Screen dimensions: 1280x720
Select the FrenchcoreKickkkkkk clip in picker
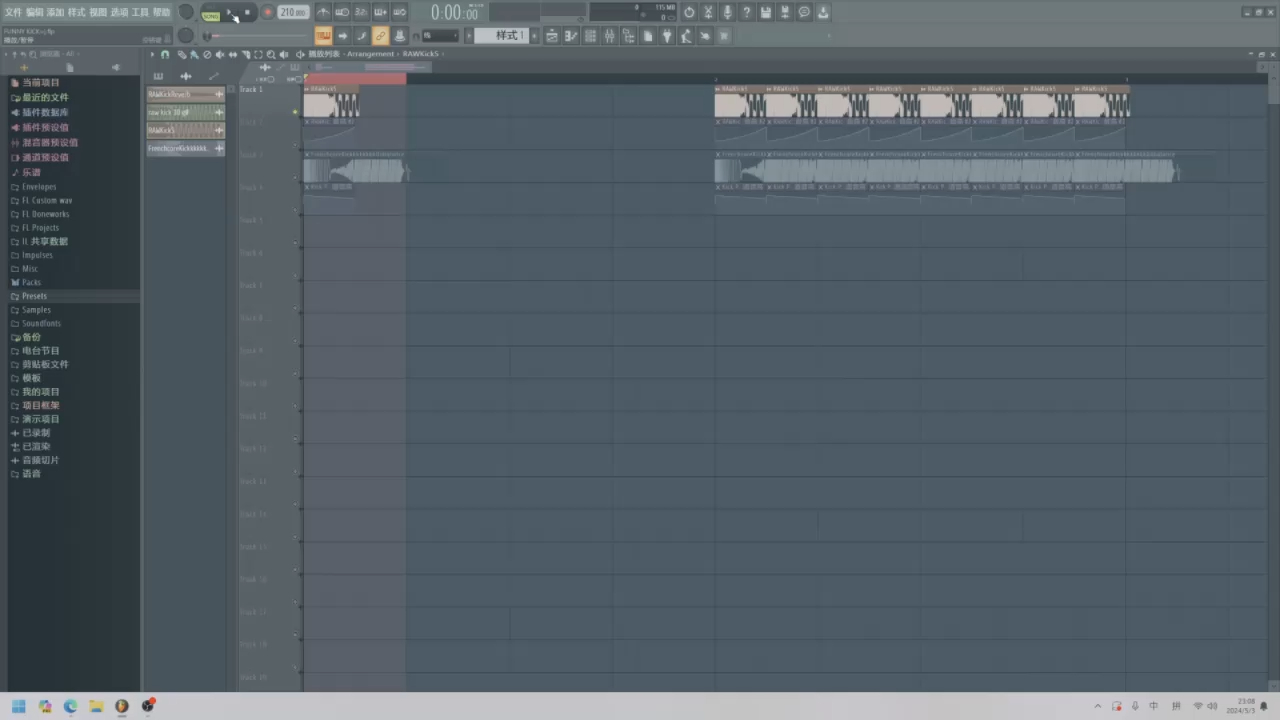(x=186, y=148)
